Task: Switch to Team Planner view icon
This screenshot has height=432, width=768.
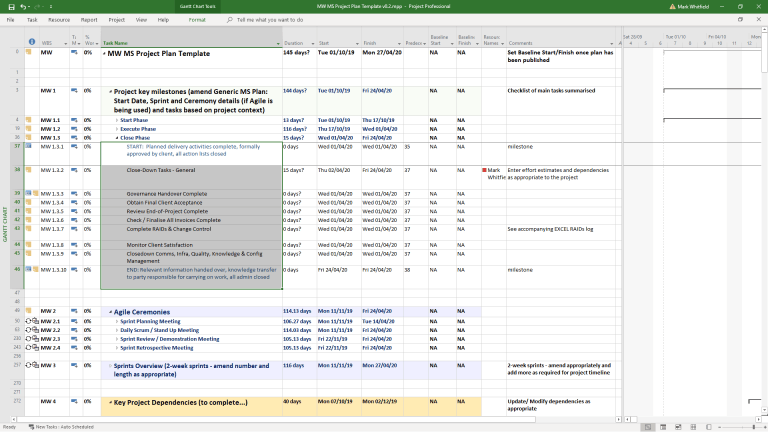Action: [678, 427]
